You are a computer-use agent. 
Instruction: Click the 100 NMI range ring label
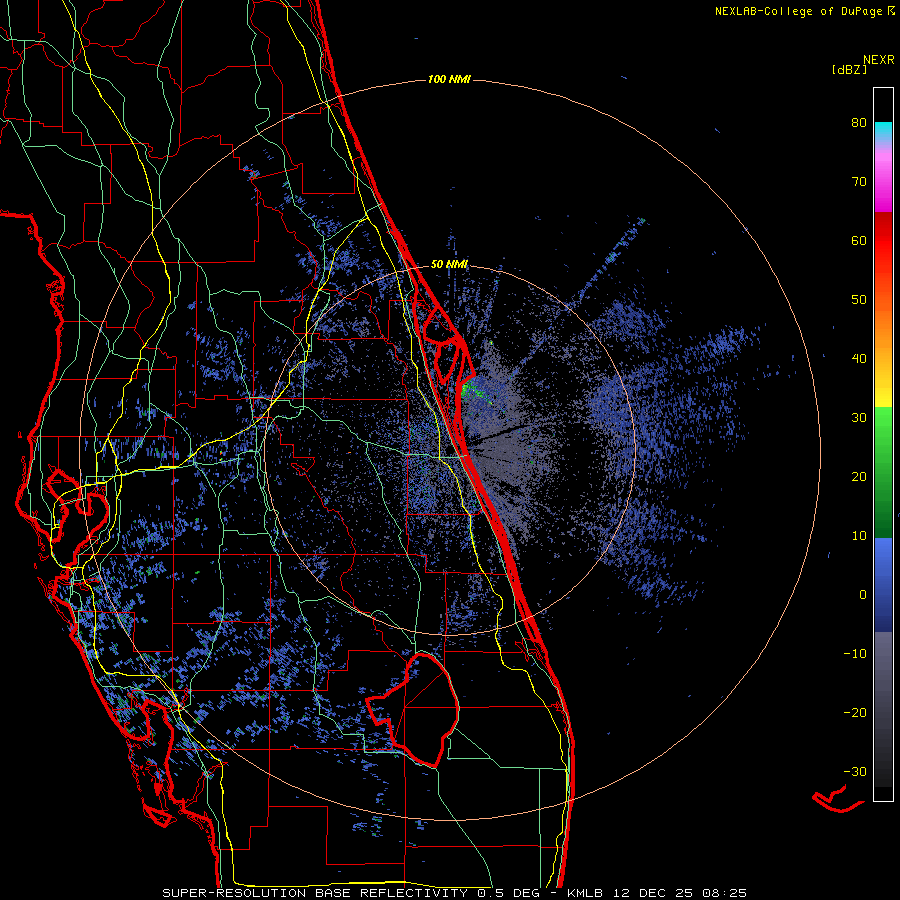449,79
